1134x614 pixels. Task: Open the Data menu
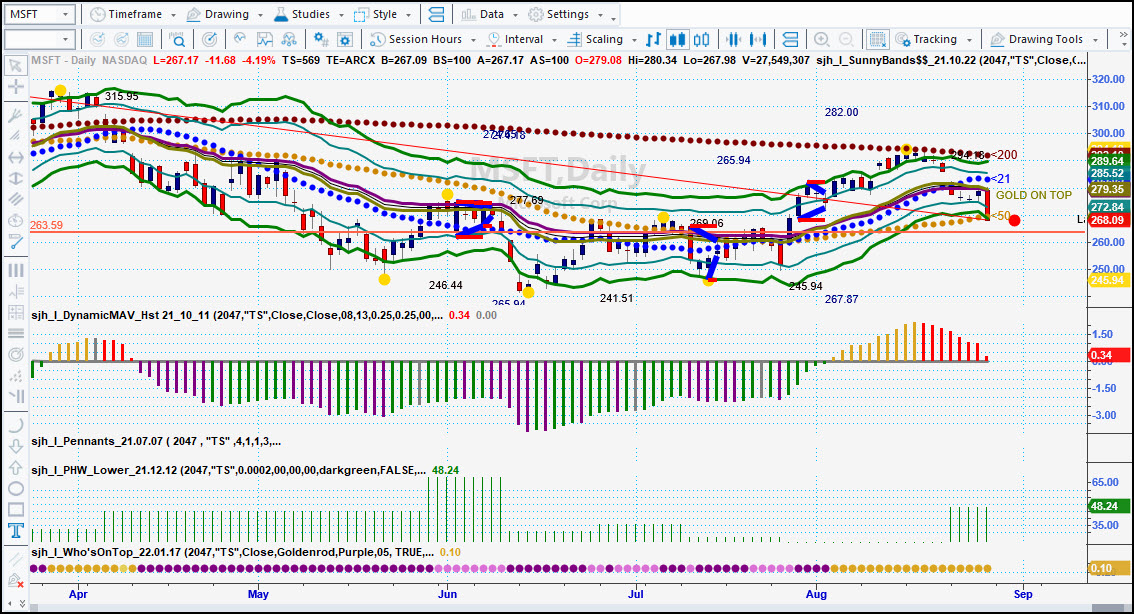[489, 14]
